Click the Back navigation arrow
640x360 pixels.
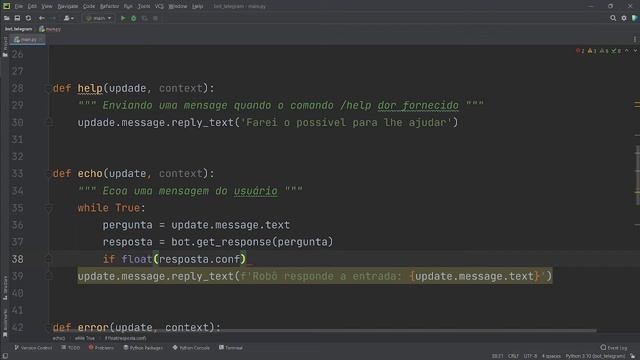(42, 18)
